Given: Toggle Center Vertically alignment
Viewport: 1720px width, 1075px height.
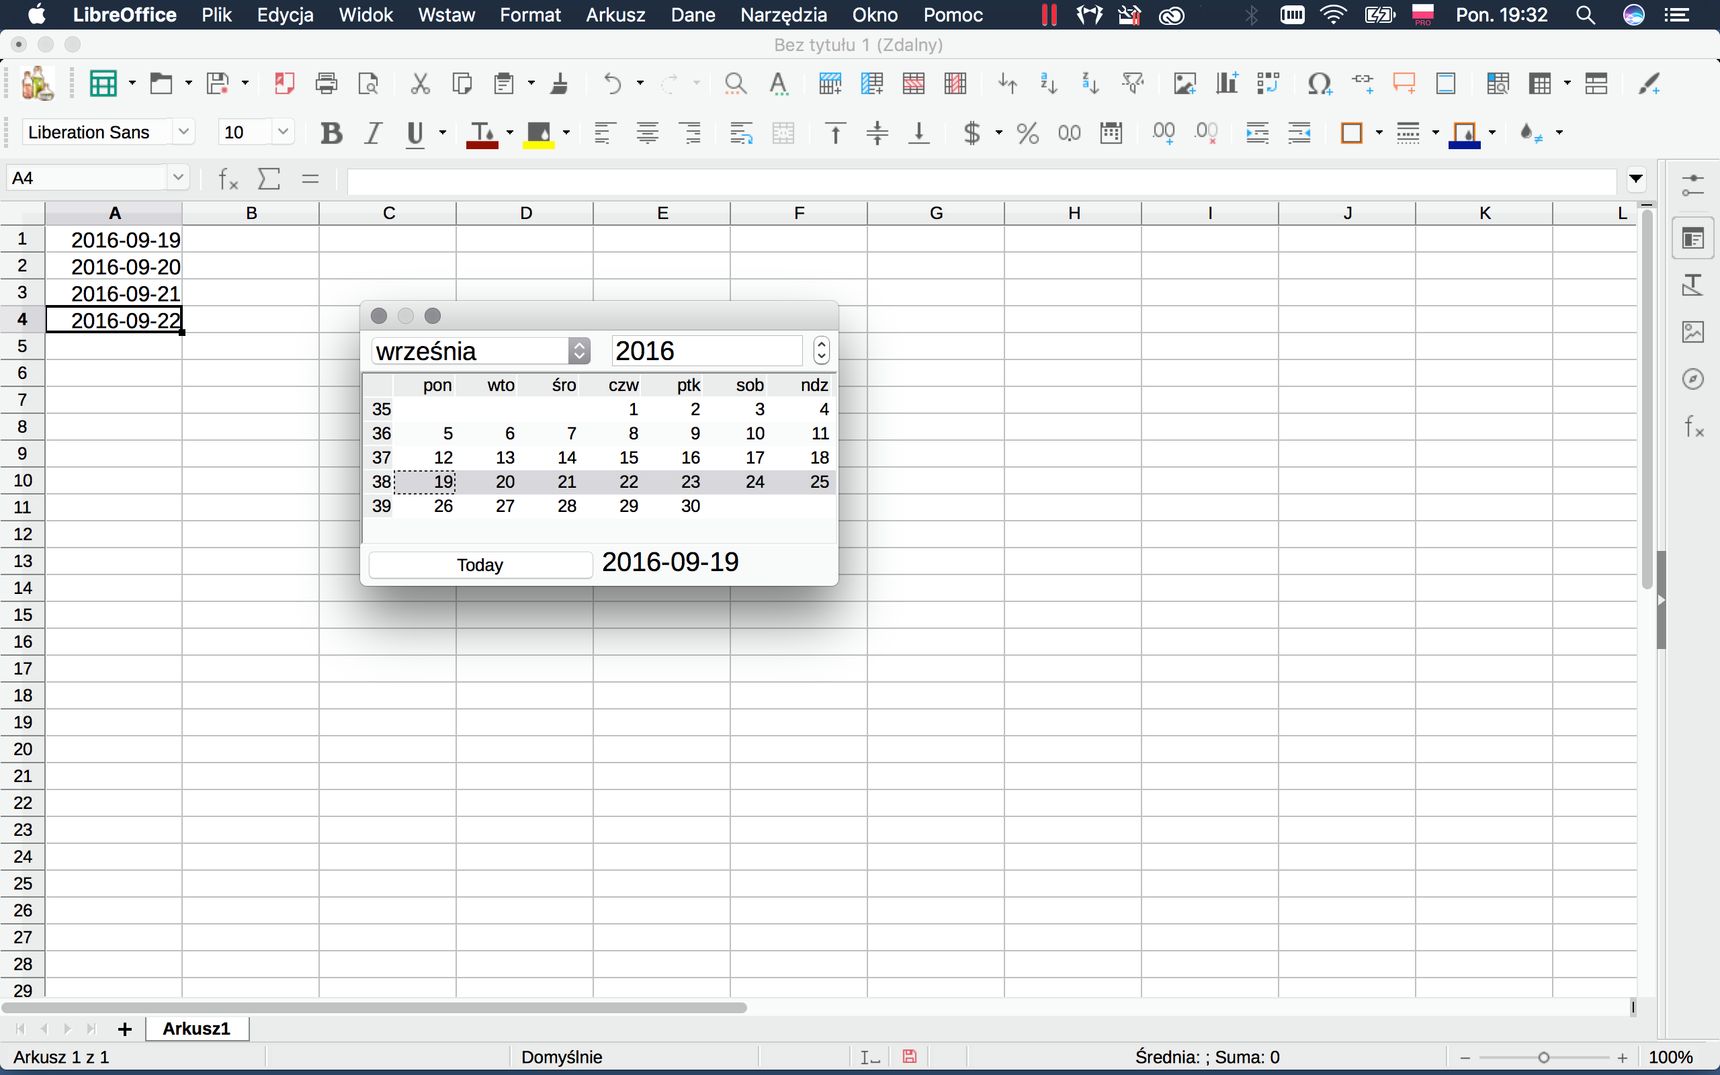Looking at the screenshot, I should click(x=877, y=133).
